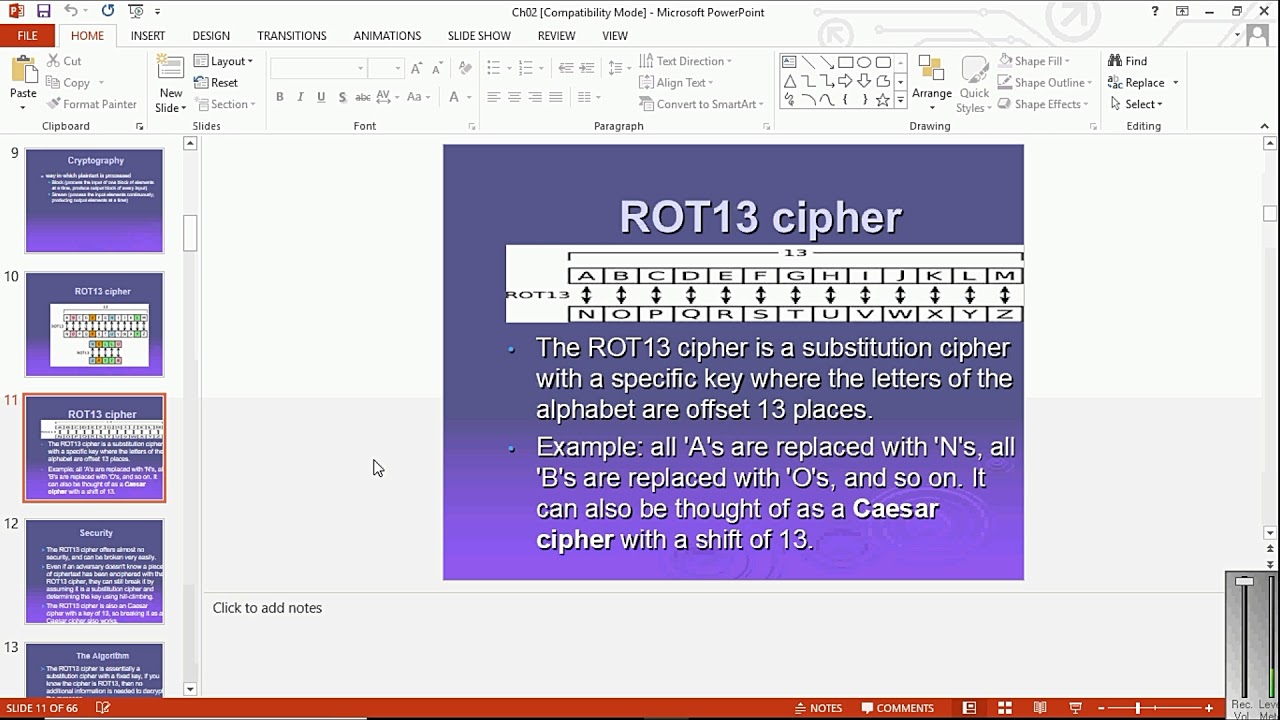Viewport: 1280px width, 720px height.
Task: Click the zoom in plus button
Action: (x=1209, y=708)
